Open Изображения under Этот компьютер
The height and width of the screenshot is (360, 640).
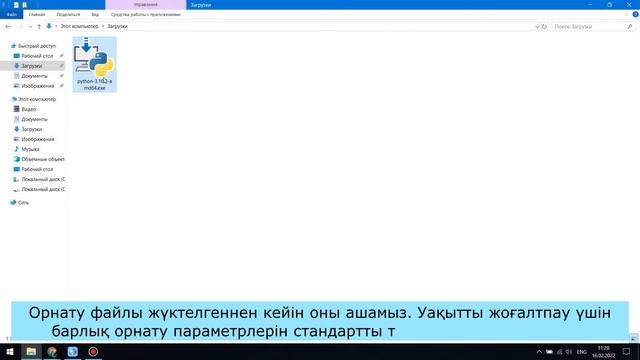pyautogui.click(x=38, y=139)
